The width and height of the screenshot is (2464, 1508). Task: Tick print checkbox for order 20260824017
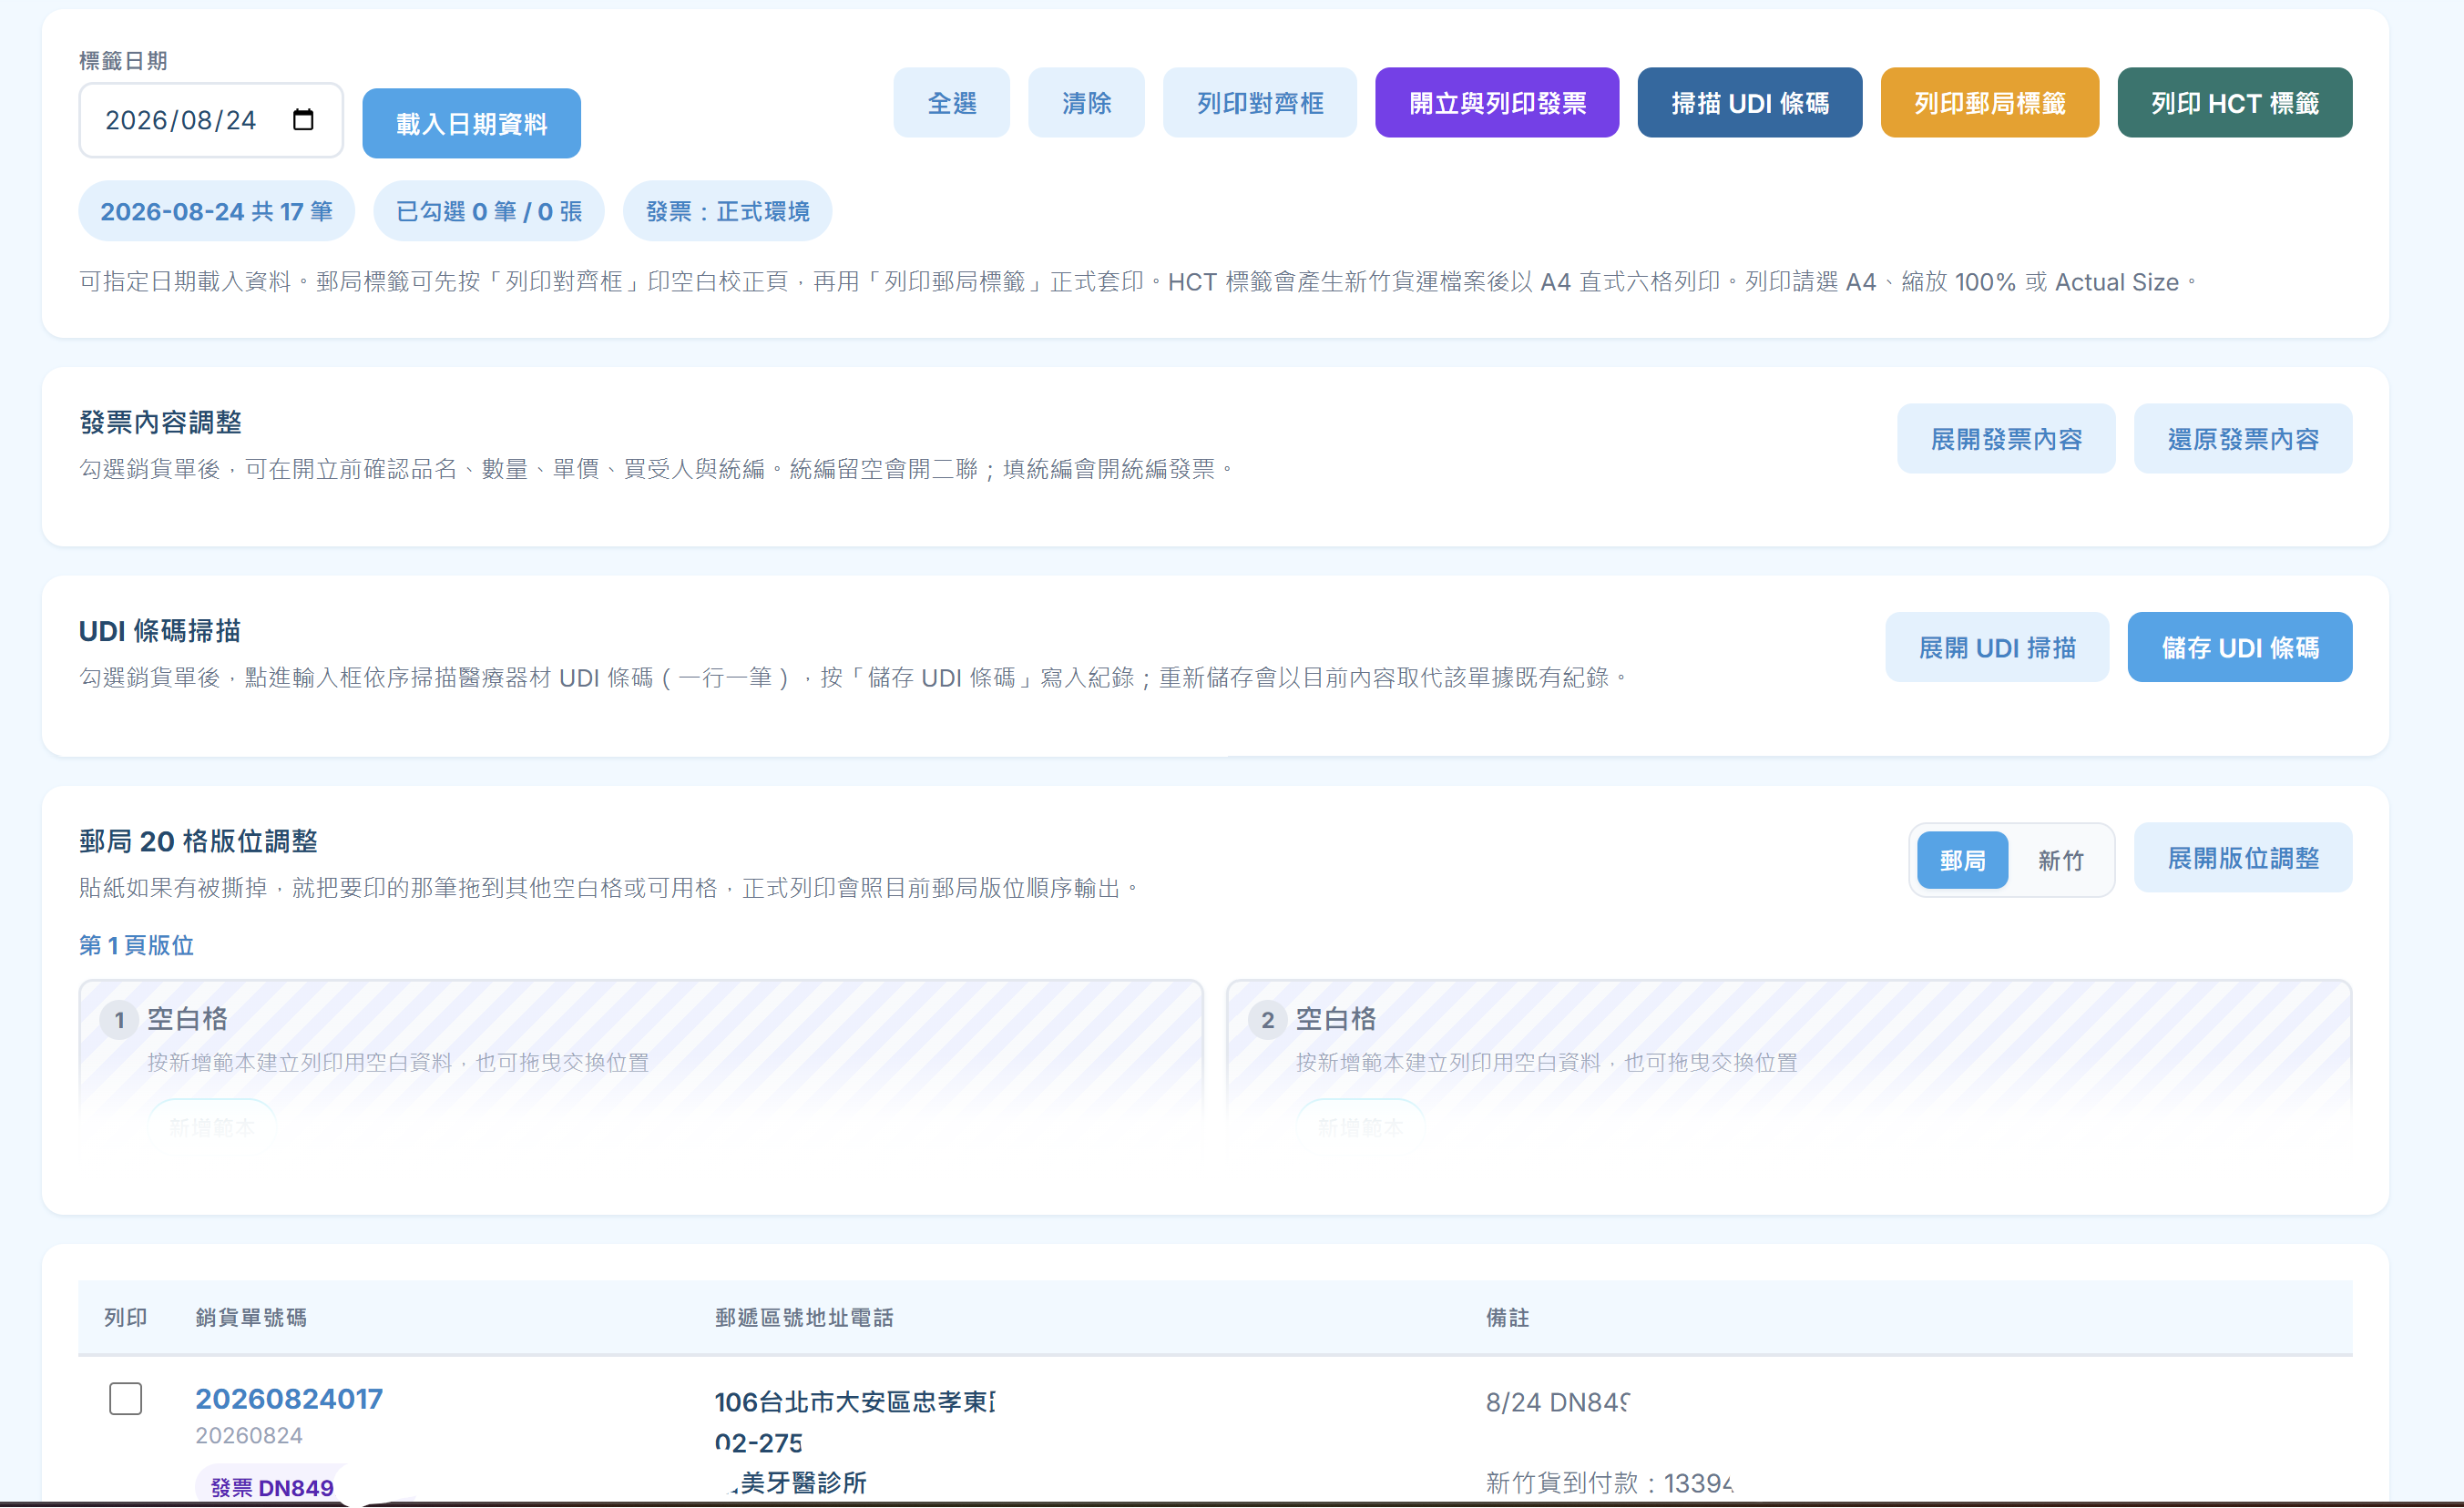click(126, 1399)
